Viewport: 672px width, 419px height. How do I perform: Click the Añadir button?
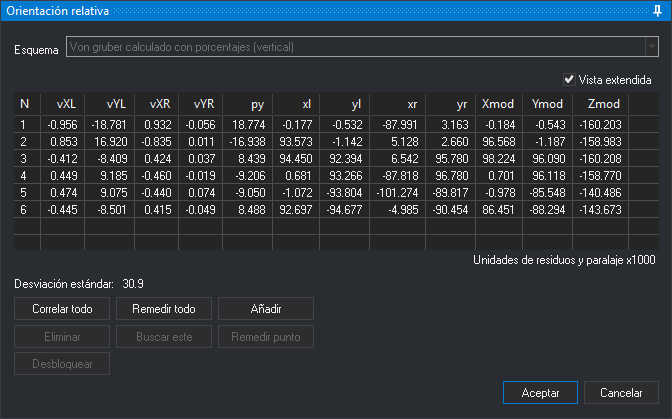266,309
